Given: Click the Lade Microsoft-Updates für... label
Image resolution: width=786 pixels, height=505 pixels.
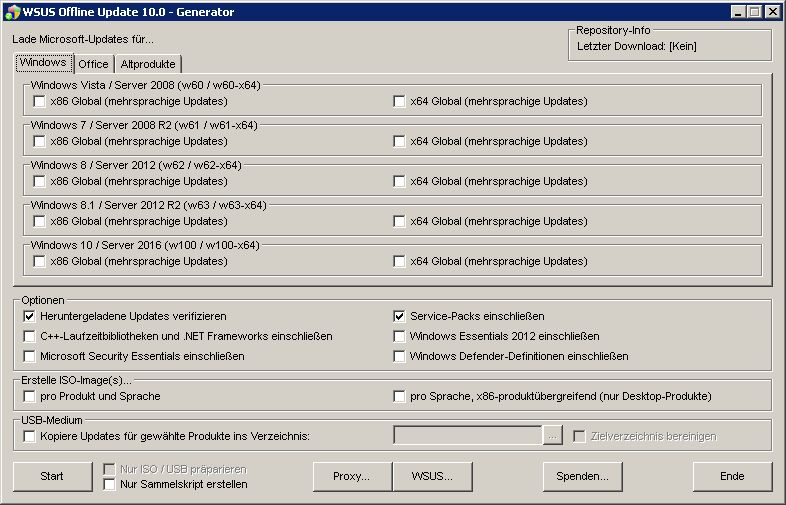Looking at the screenshot, I should (x=83, y=39).
